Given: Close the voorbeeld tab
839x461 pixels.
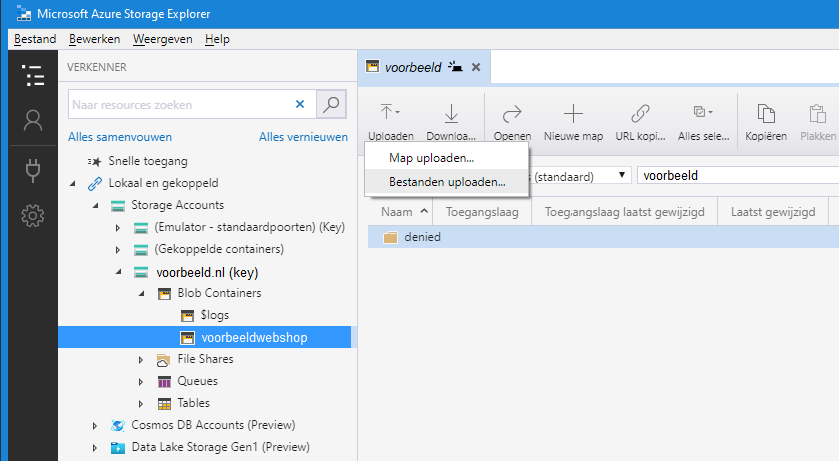Looking at the screenshot, I should click(x=476, y=67).
